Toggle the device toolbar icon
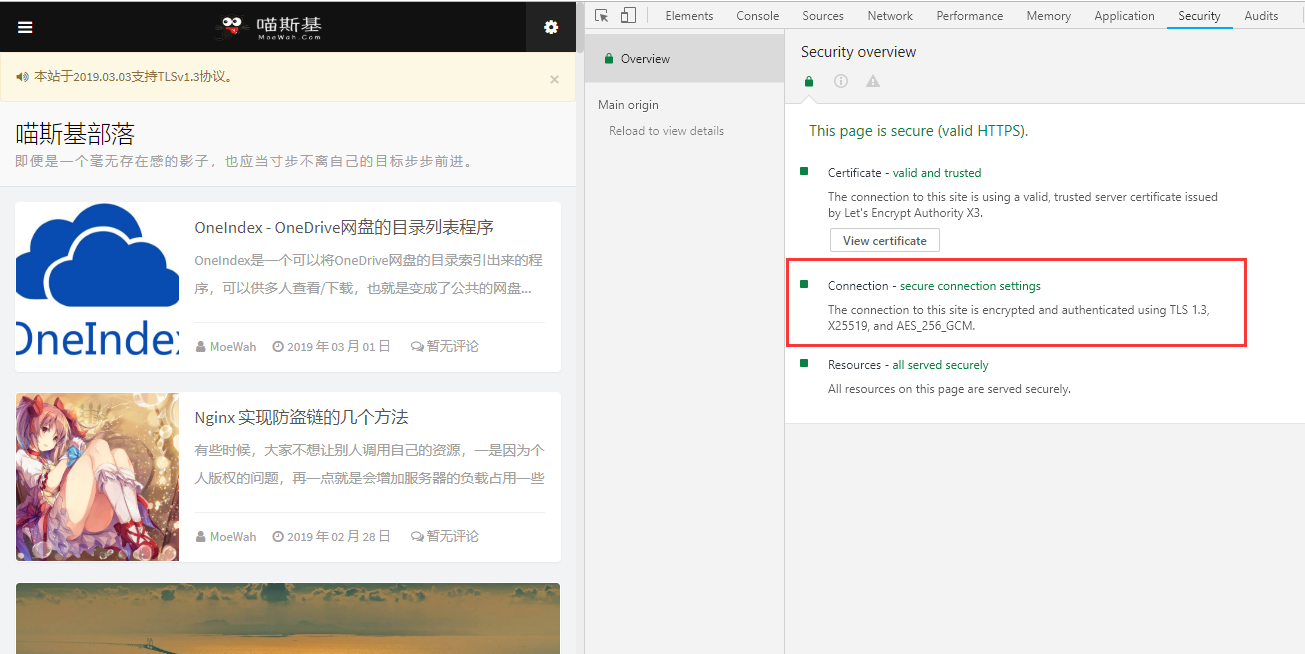 pyautogui.click(x=628, y=15)
